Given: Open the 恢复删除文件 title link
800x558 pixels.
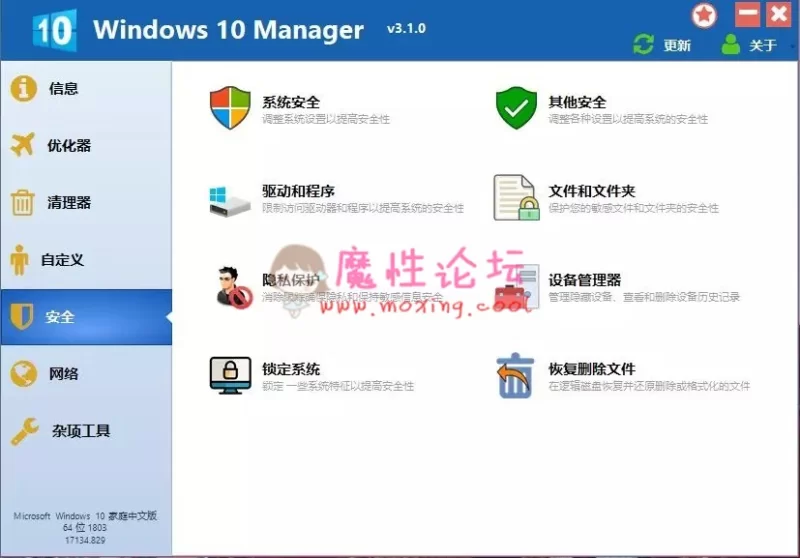Looking at the screenshot, I should point(592,369).
